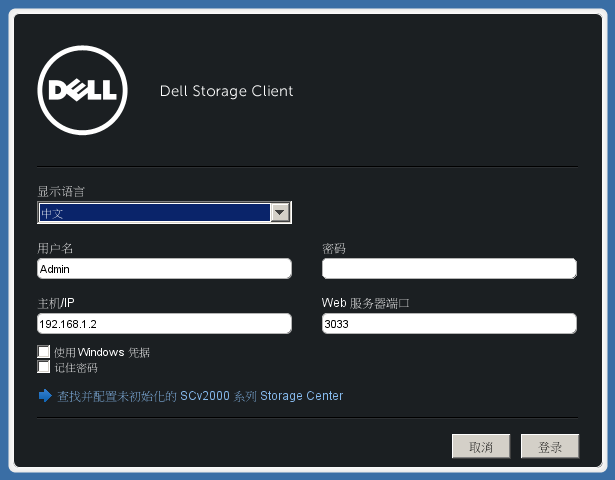
Task: Select the 中文 language combo box
Action: tap(164, 213)
